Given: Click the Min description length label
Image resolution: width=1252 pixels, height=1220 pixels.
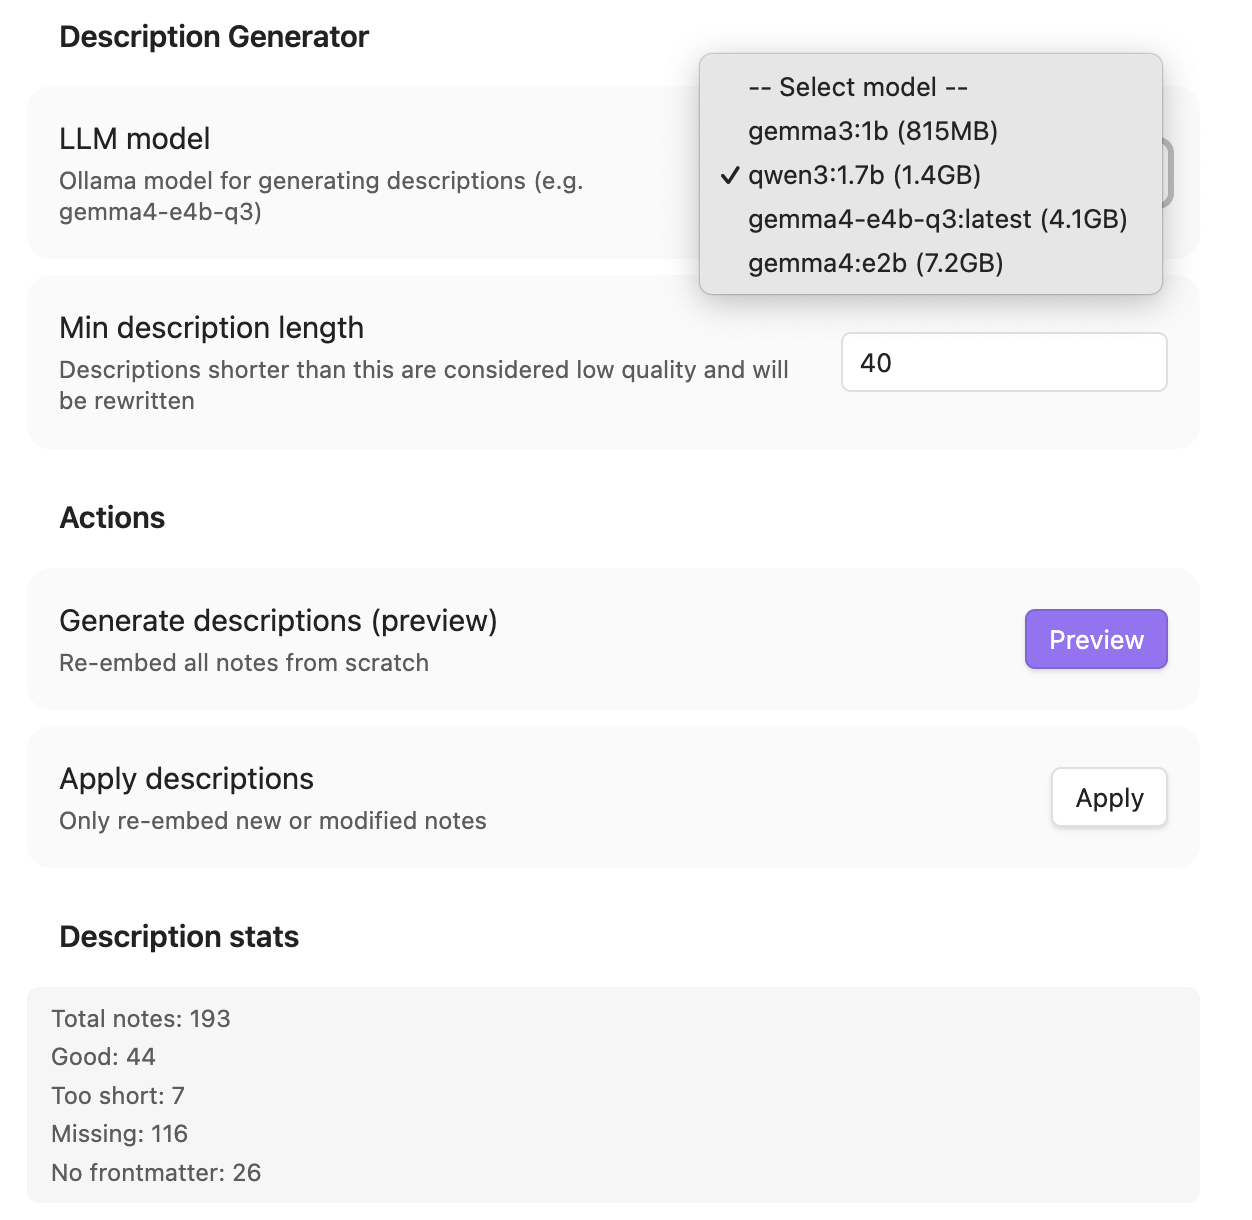Looking at the screenshot, I should click(211, 328).
